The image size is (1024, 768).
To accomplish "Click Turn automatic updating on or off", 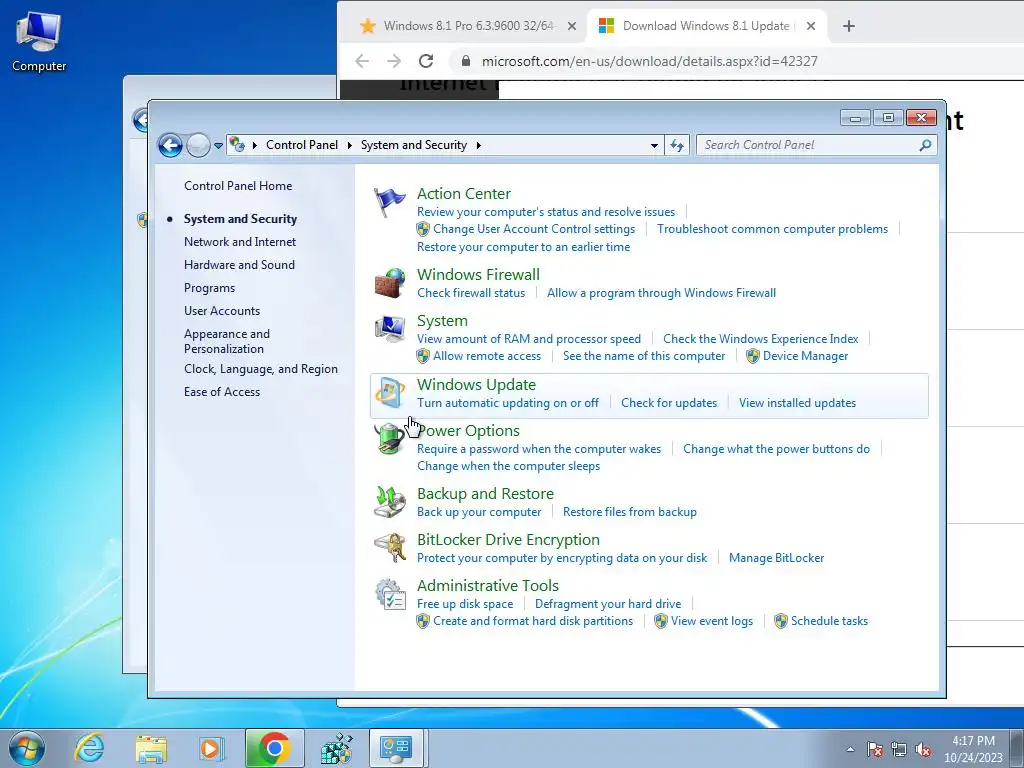I will pyautogui.click(x=507, y=403).
